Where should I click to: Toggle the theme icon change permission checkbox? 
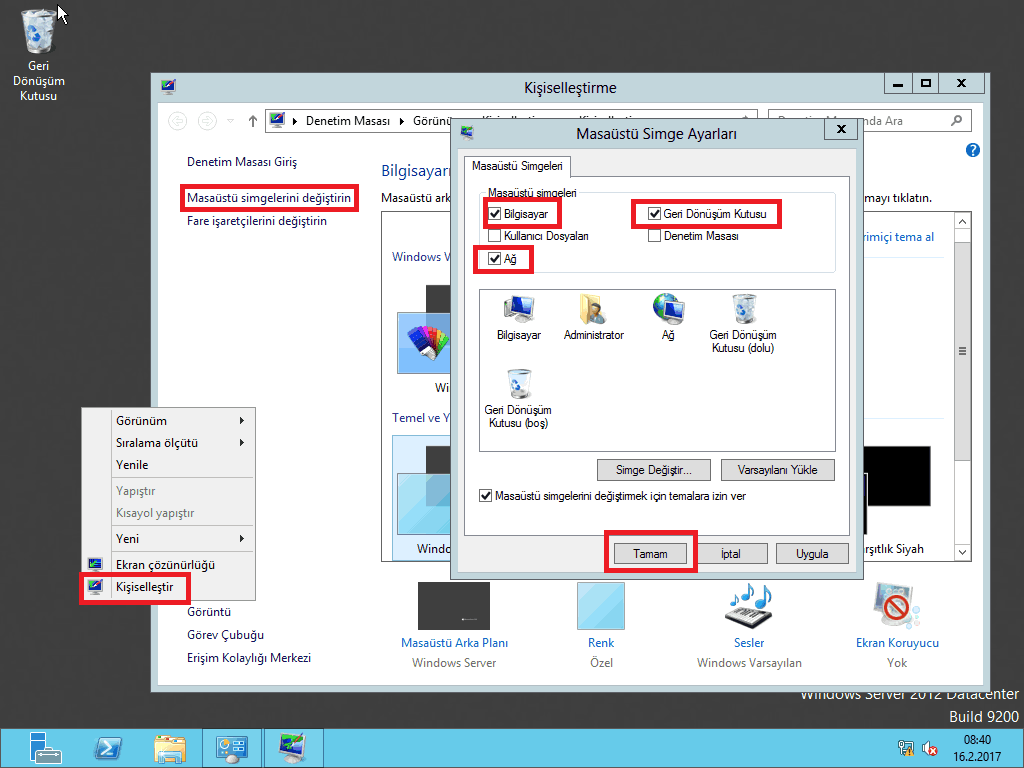tap(486, 496)
